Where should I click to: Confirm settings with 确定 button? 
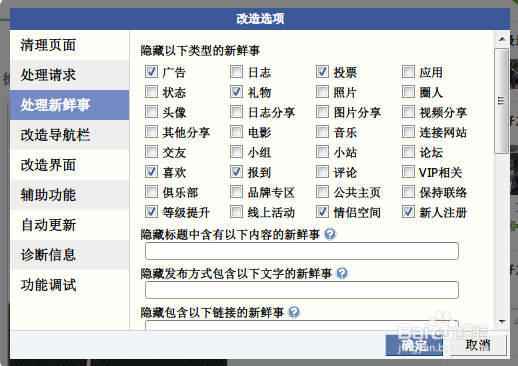tap(414, 345)
